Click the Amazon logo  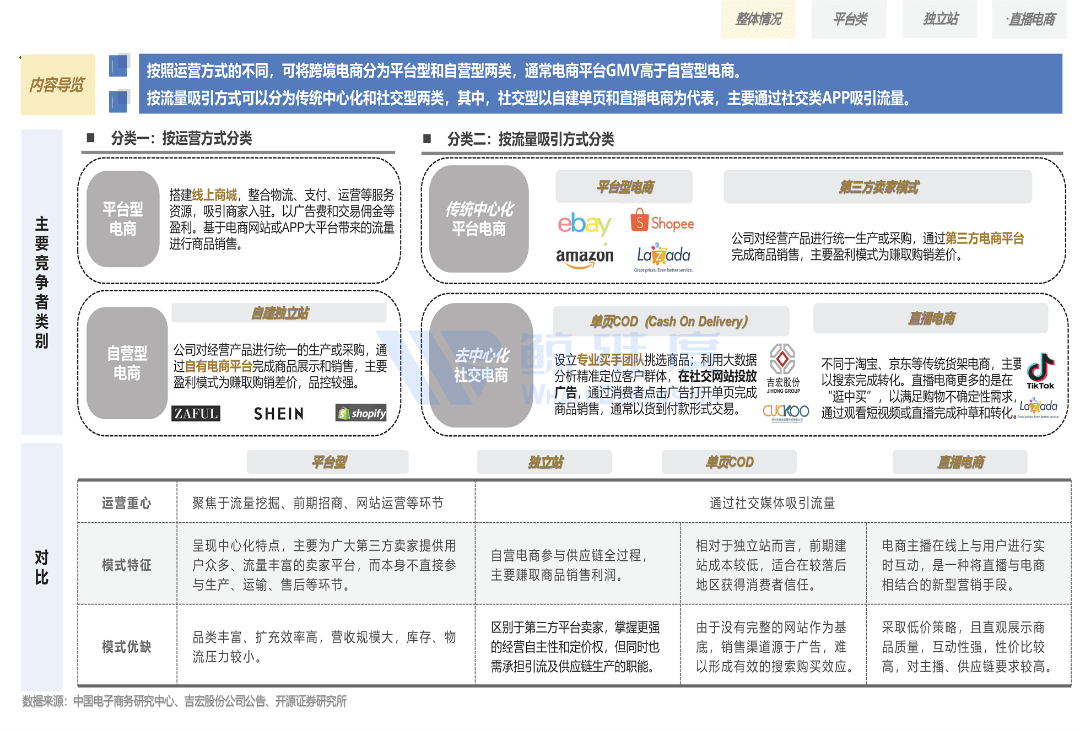tap(585, 257)
